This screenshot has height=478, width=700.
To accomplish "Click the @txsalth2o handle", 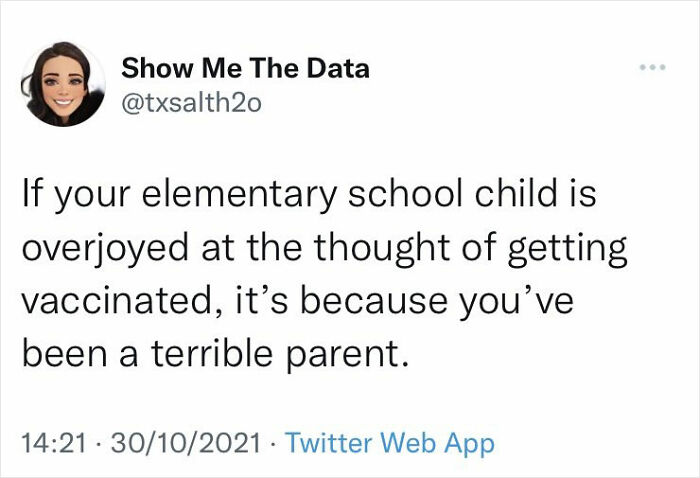I will pos(191,102).
